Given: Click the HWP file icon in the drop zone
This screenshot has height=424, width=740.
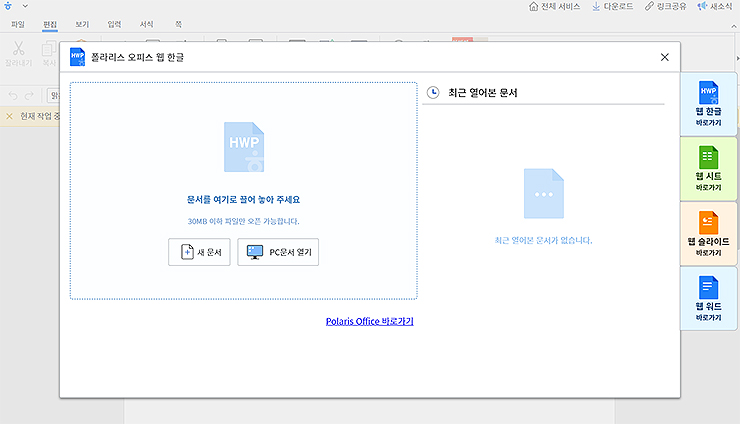Looking at the screenshot, I should (x=244, y=147).
